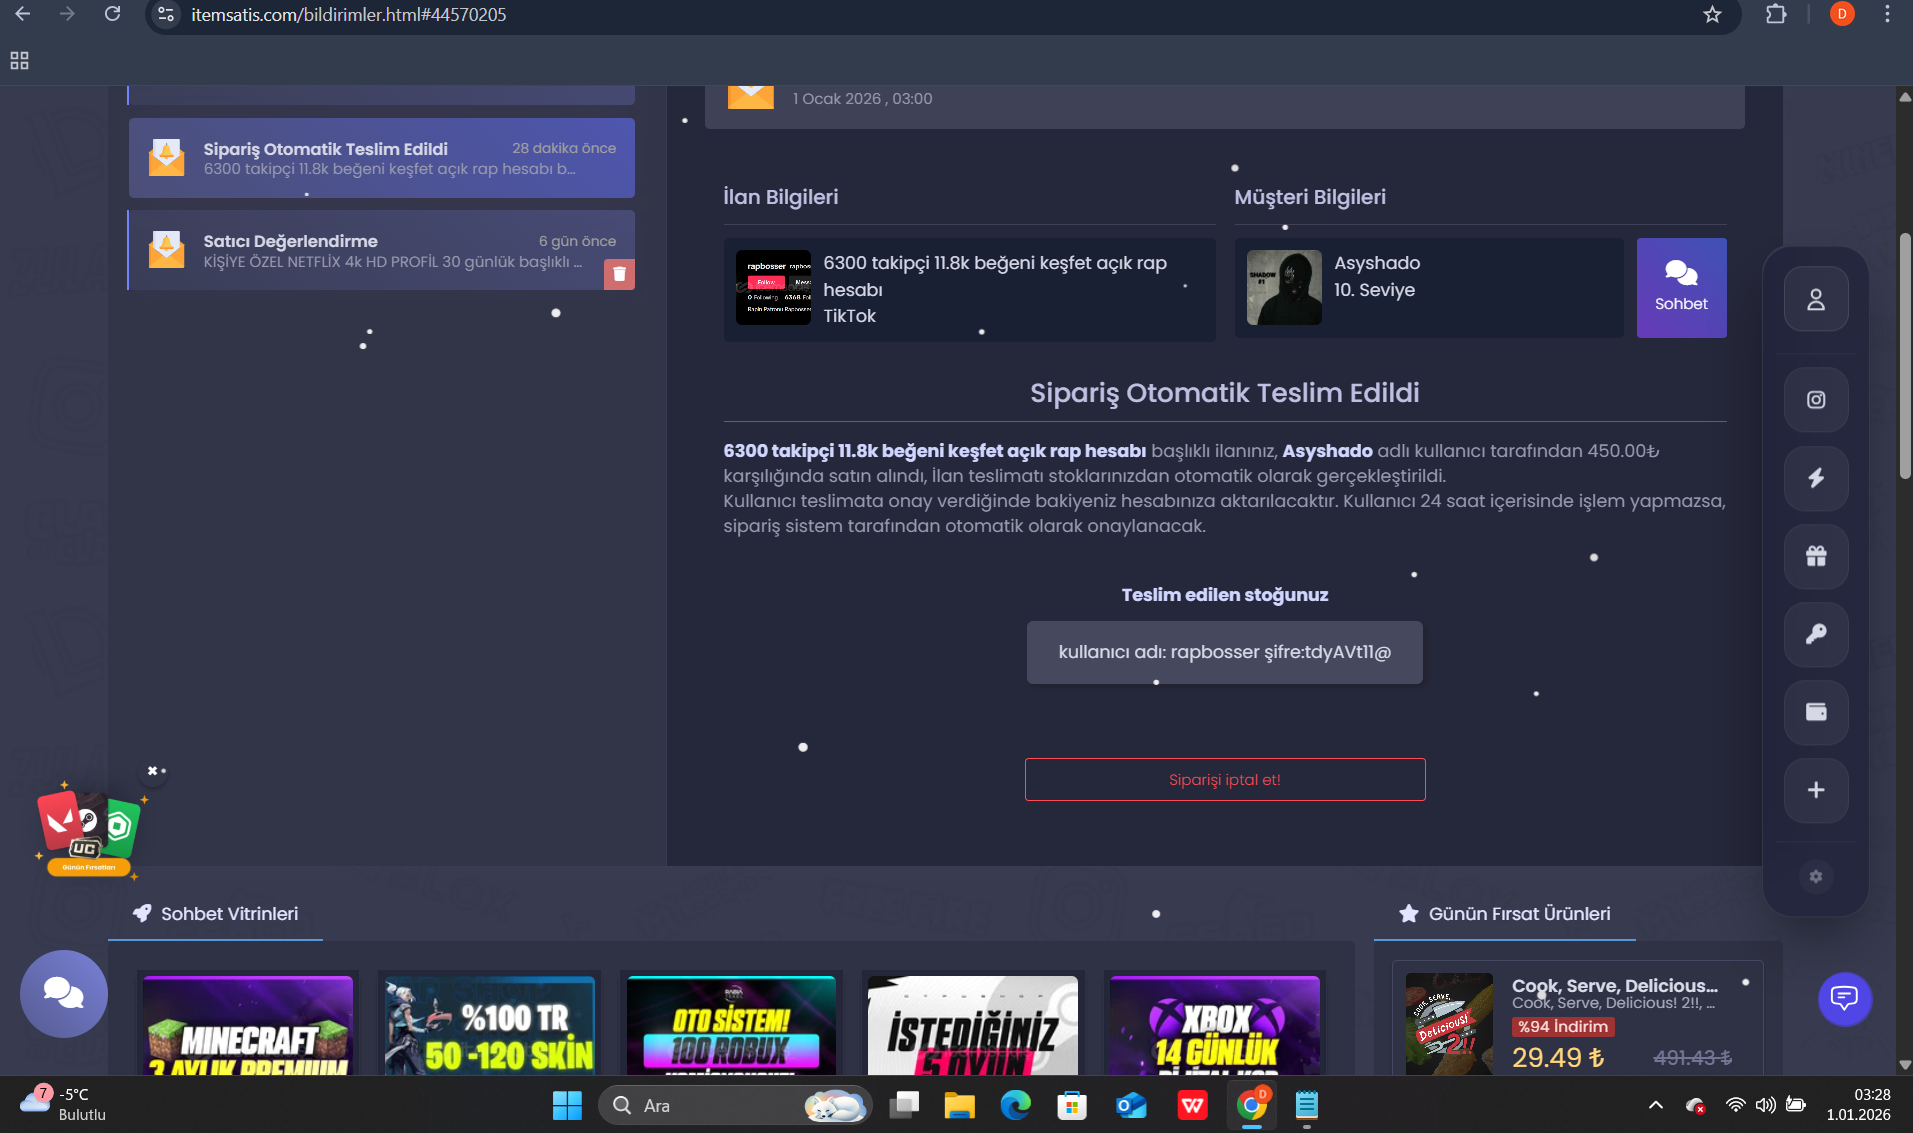Image resolution: width=1913 pixels, height=1133 pixels.
Task: Open the Minecraft Premium showcase banner
Action: pyautogui.click(x=248, y=1026)
